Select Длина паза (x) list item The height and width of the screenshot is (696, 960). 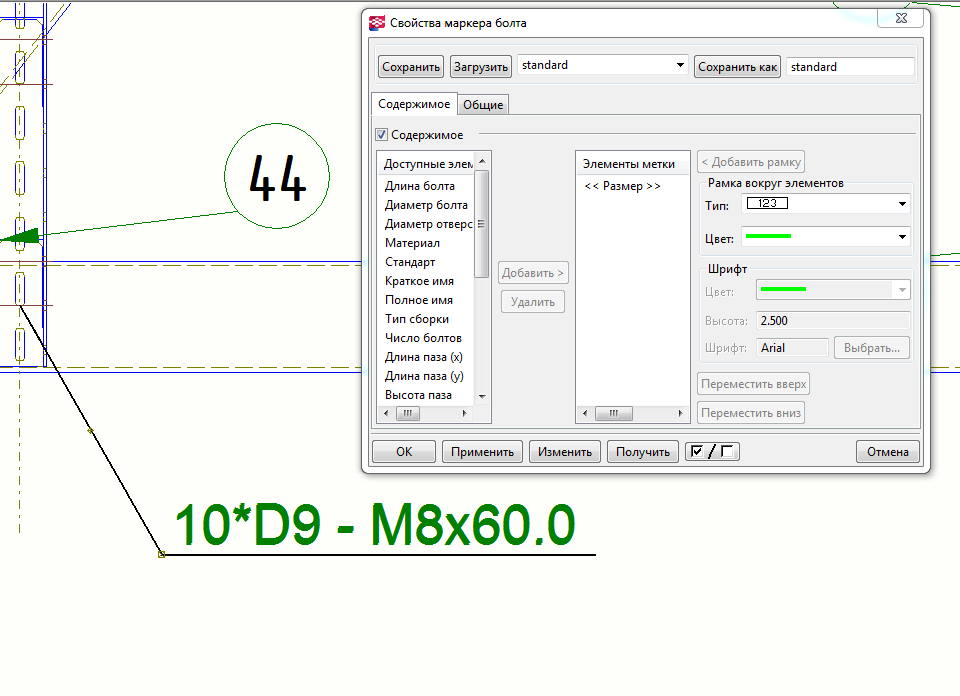click(424, 357)
